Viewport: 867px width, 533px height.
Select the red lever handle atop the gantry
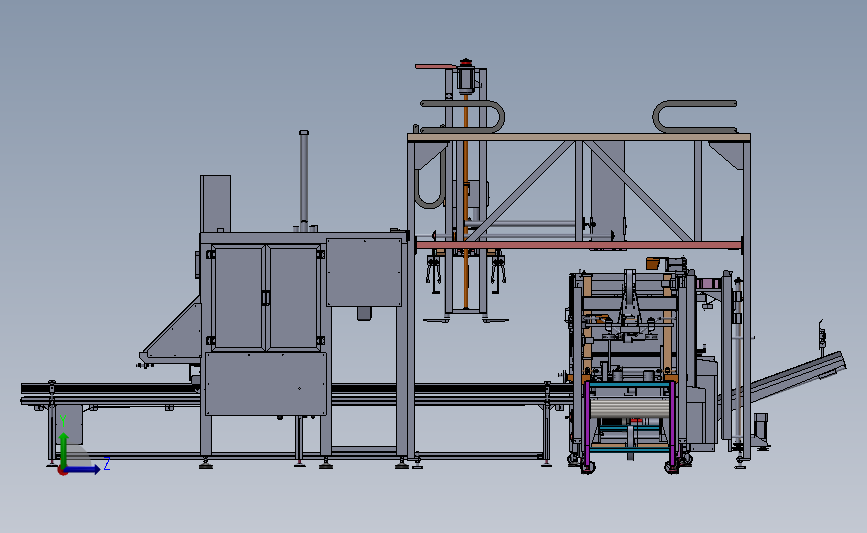436,66
